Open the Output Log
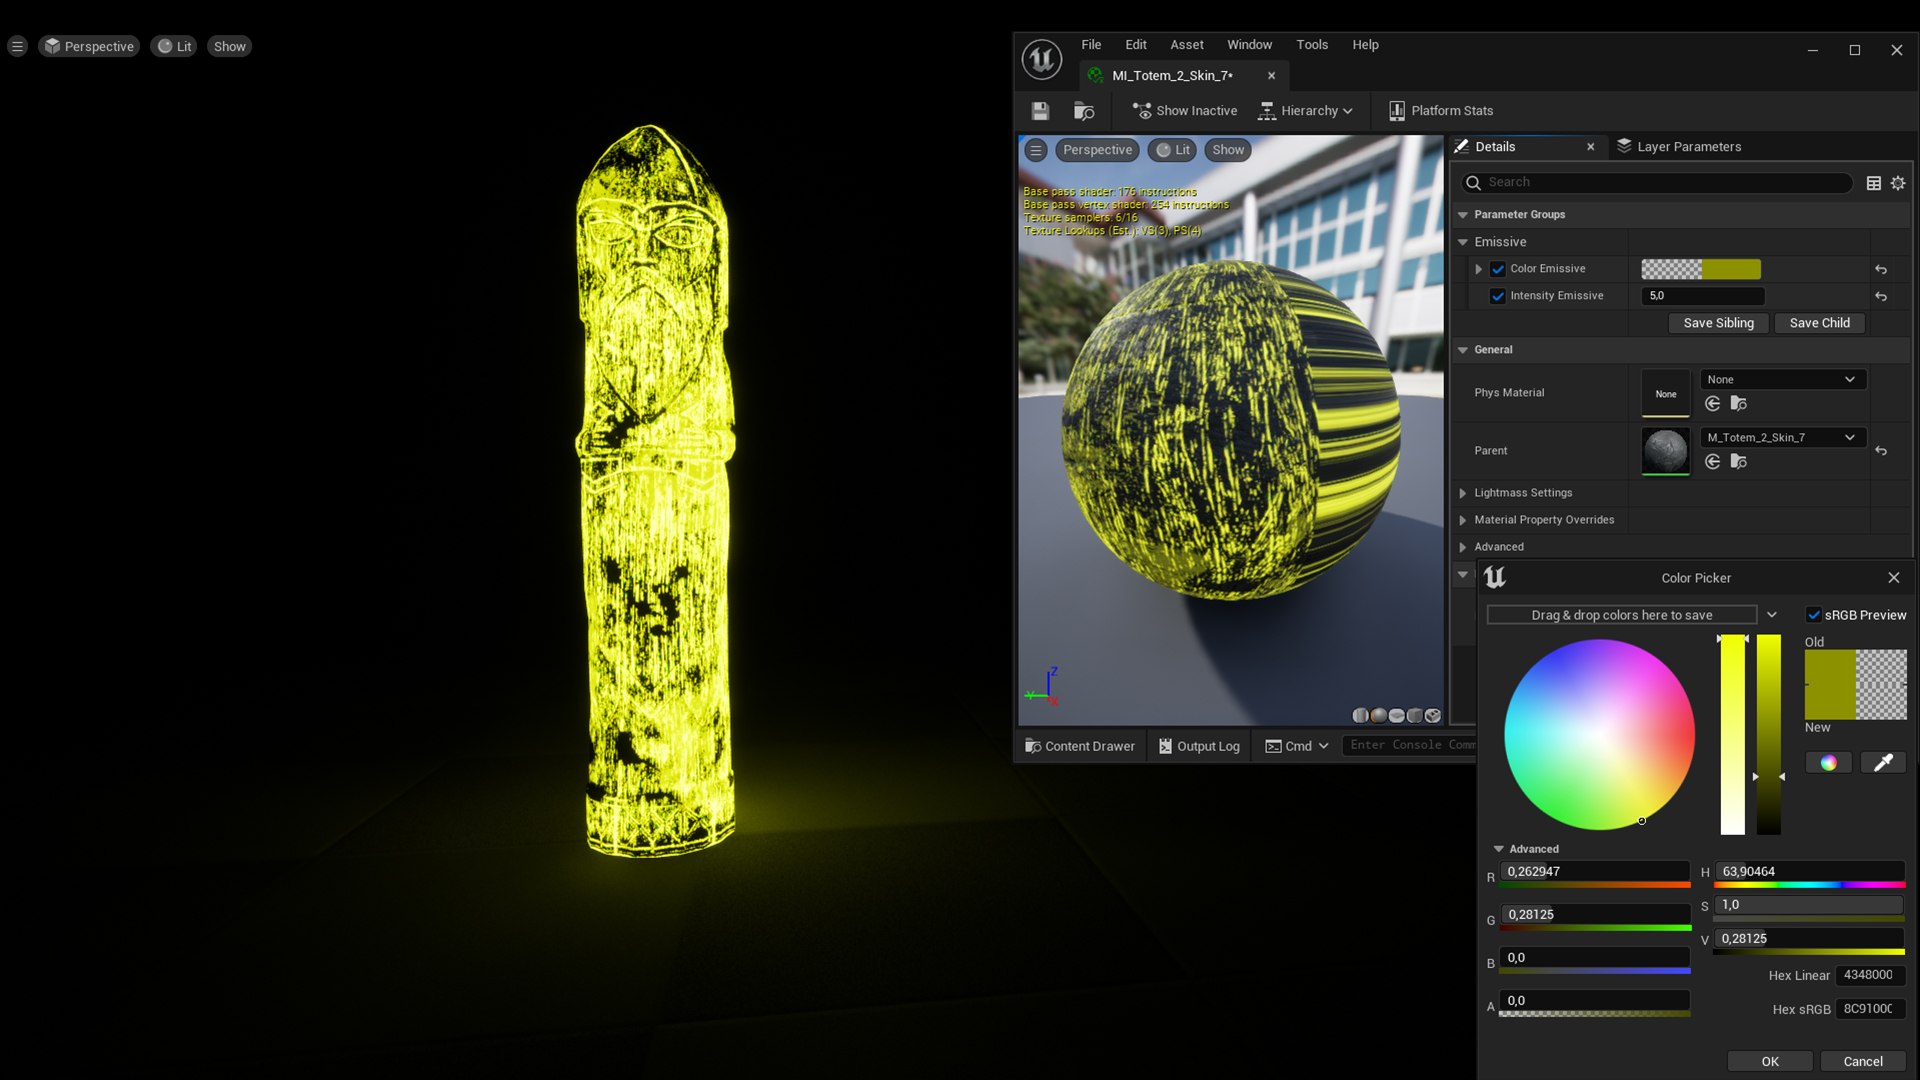This screenshot has width=1920, height=1080. pos(1199,746)
